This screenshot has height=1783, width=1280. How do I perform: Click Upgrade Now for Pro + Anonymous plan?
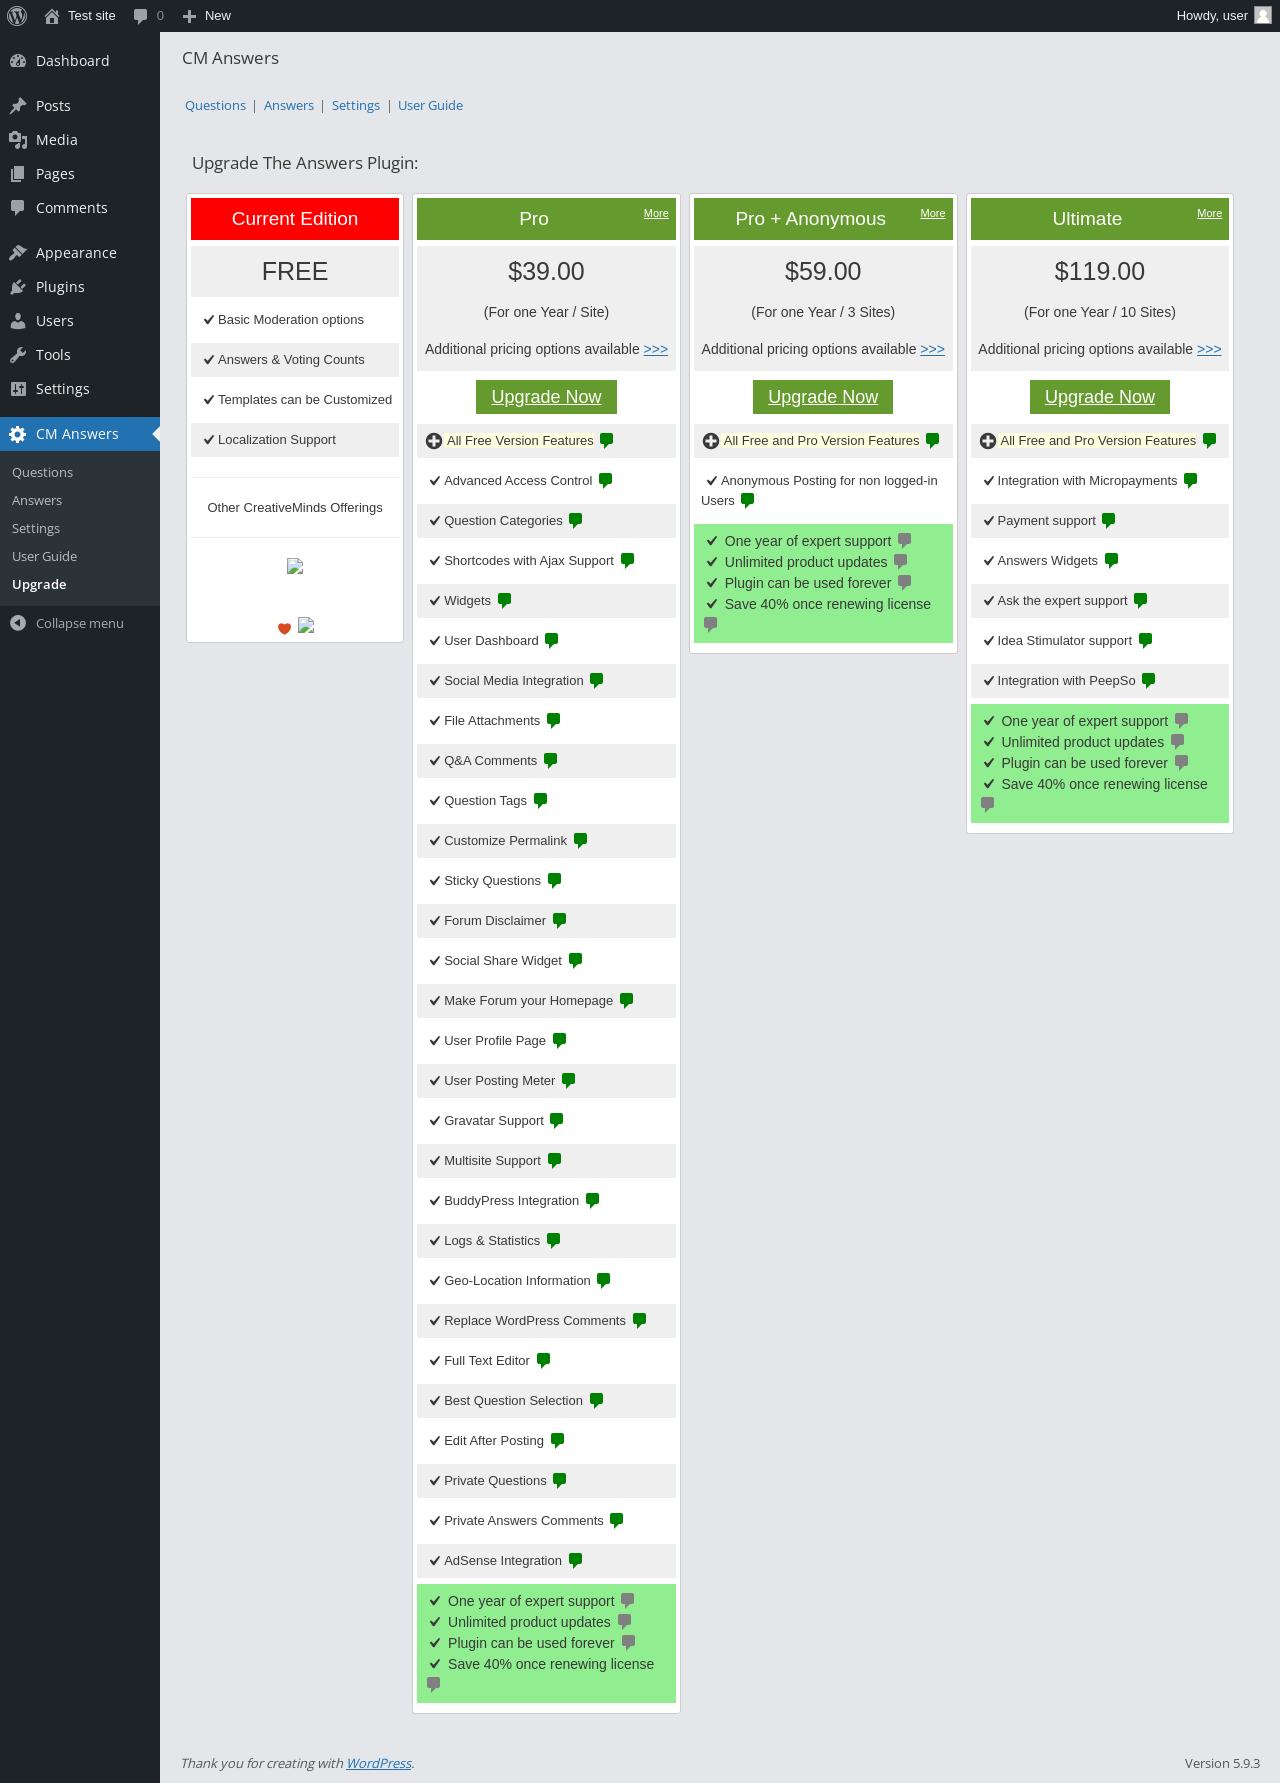point(823,397)
